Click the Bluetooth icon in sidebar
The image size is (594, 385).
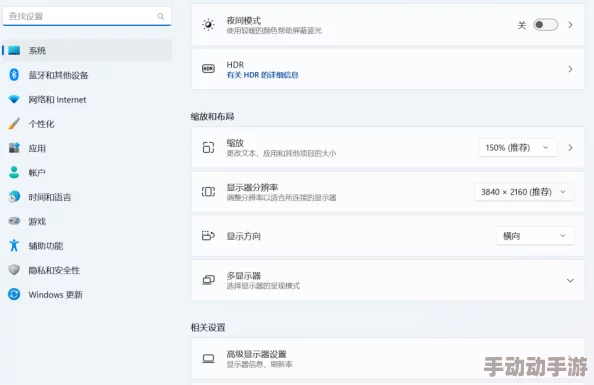click(14, 75)
